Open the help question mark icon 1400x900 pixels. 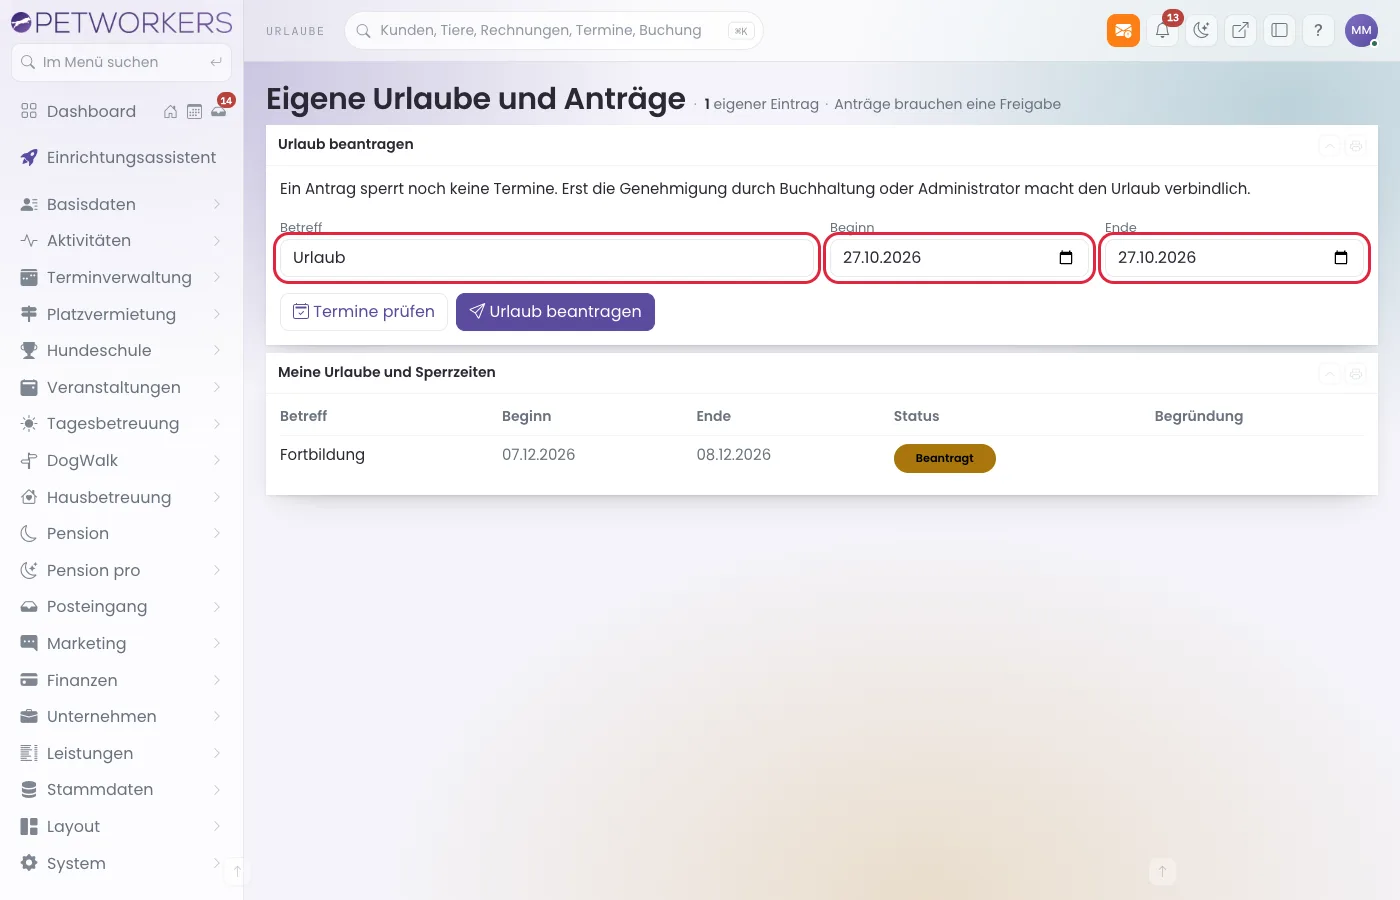pyautogui.click(x=1318, y=30)
